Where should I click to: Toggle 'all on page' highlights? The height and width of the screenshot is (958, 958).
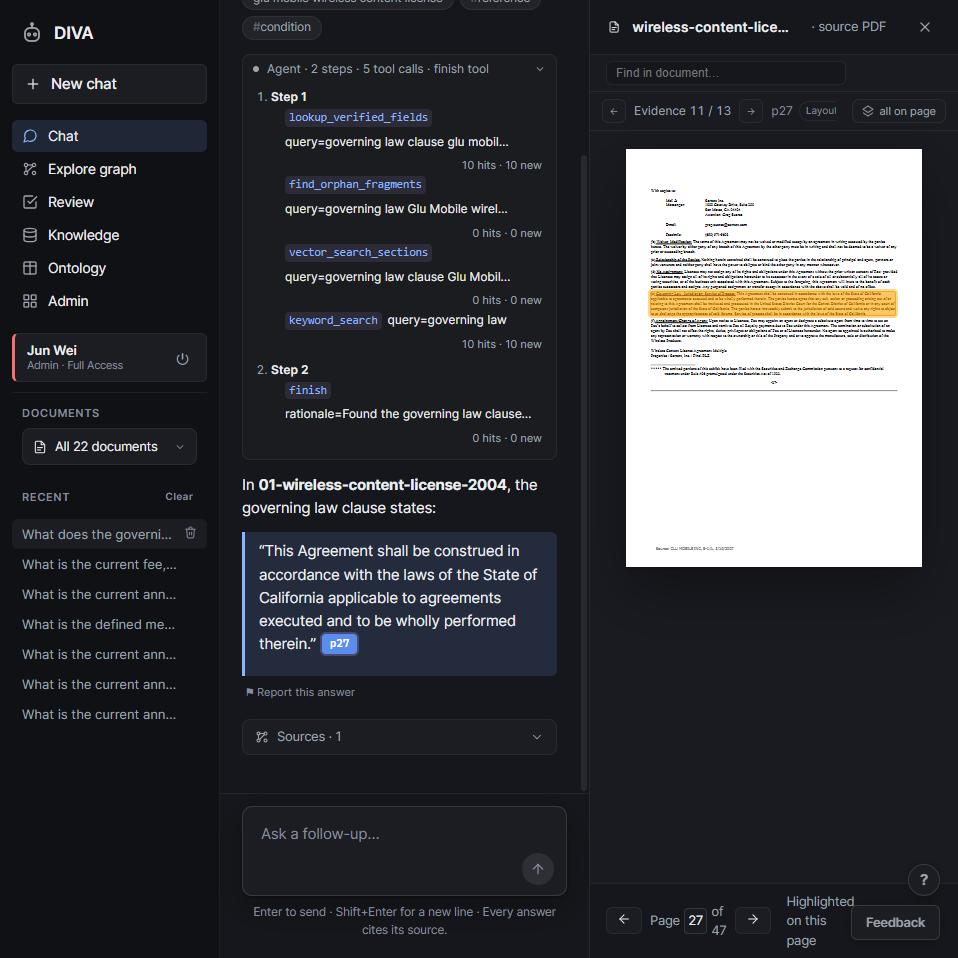point(899,111)
